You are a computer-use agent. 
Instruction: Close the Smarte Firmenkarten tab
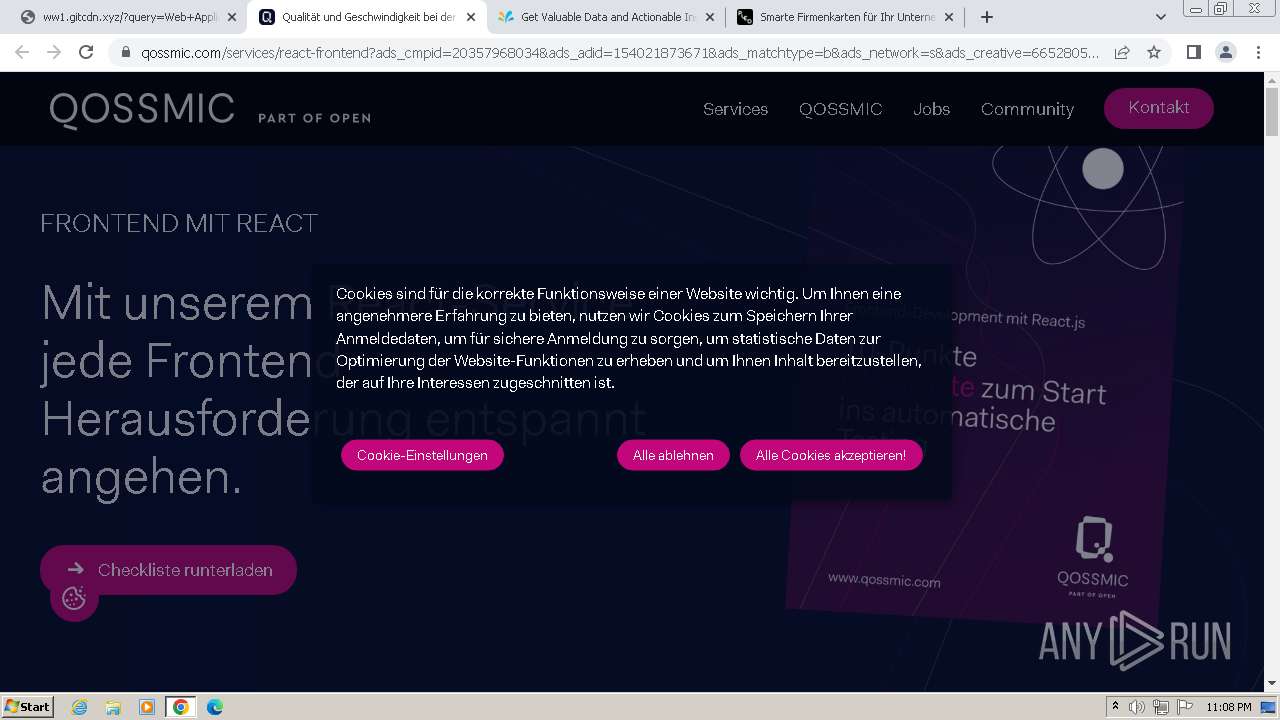(949, 17)
